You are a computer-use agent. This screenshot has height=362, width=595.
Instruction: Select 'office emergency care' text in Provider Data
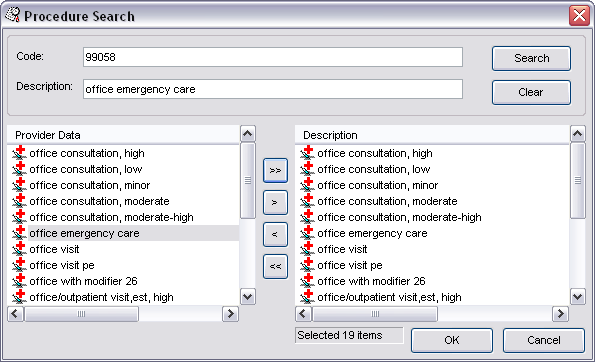point(84,233)
